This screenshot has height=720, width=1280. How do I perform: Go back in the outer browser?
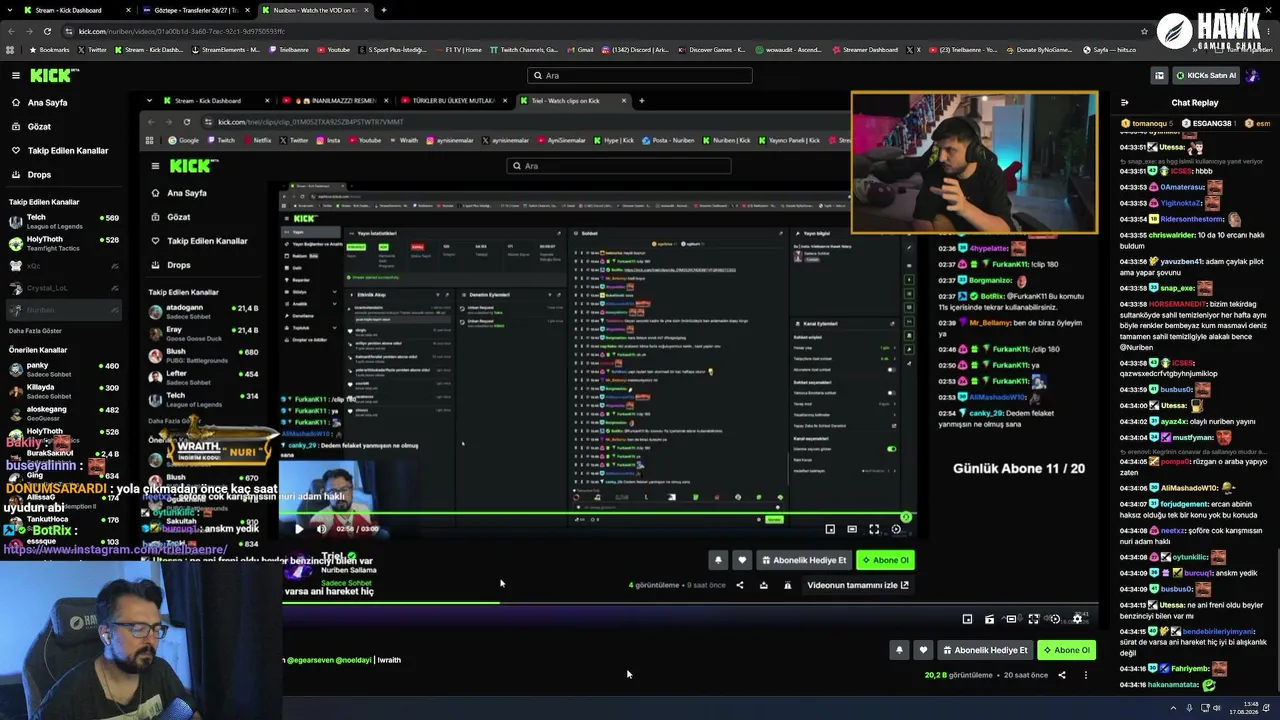click(x=11, y=31)
